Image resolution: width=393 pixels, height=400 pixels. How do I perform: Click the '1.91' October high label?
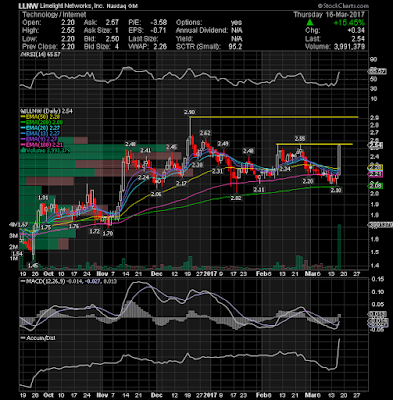click(43, 197)
